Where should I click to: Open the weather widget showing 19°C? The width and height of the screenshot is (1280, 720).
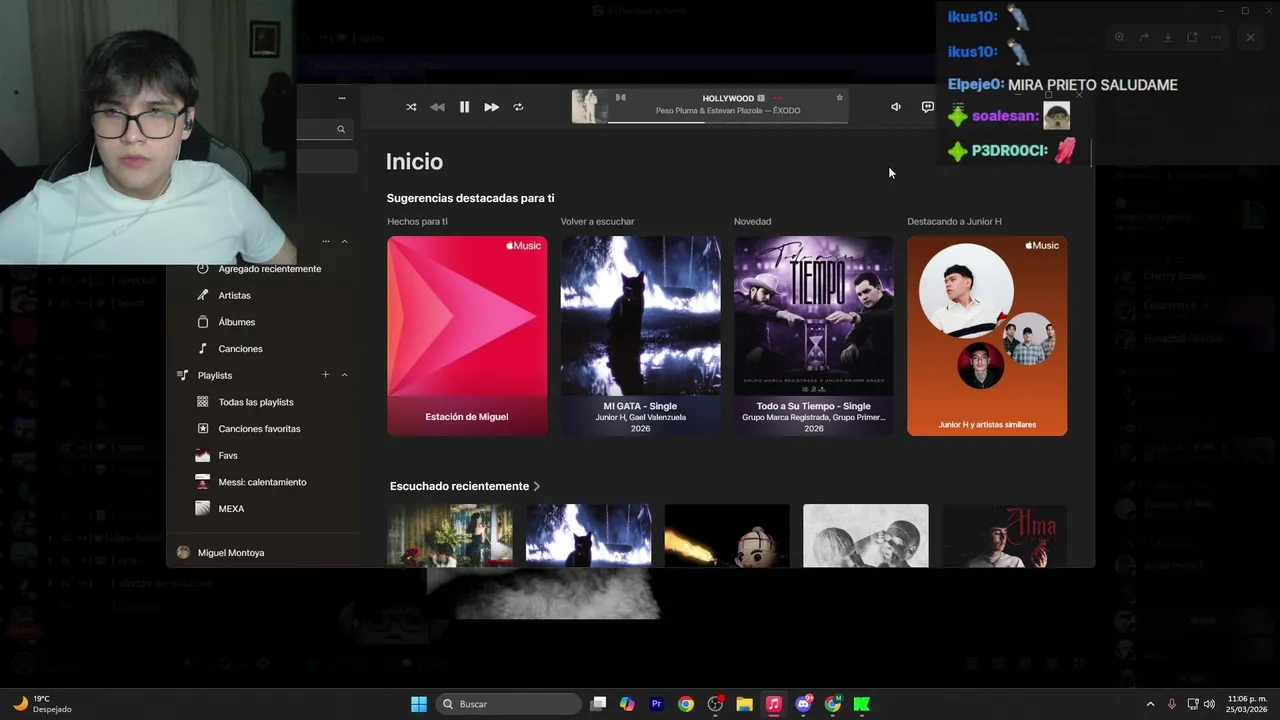(42, 704)
